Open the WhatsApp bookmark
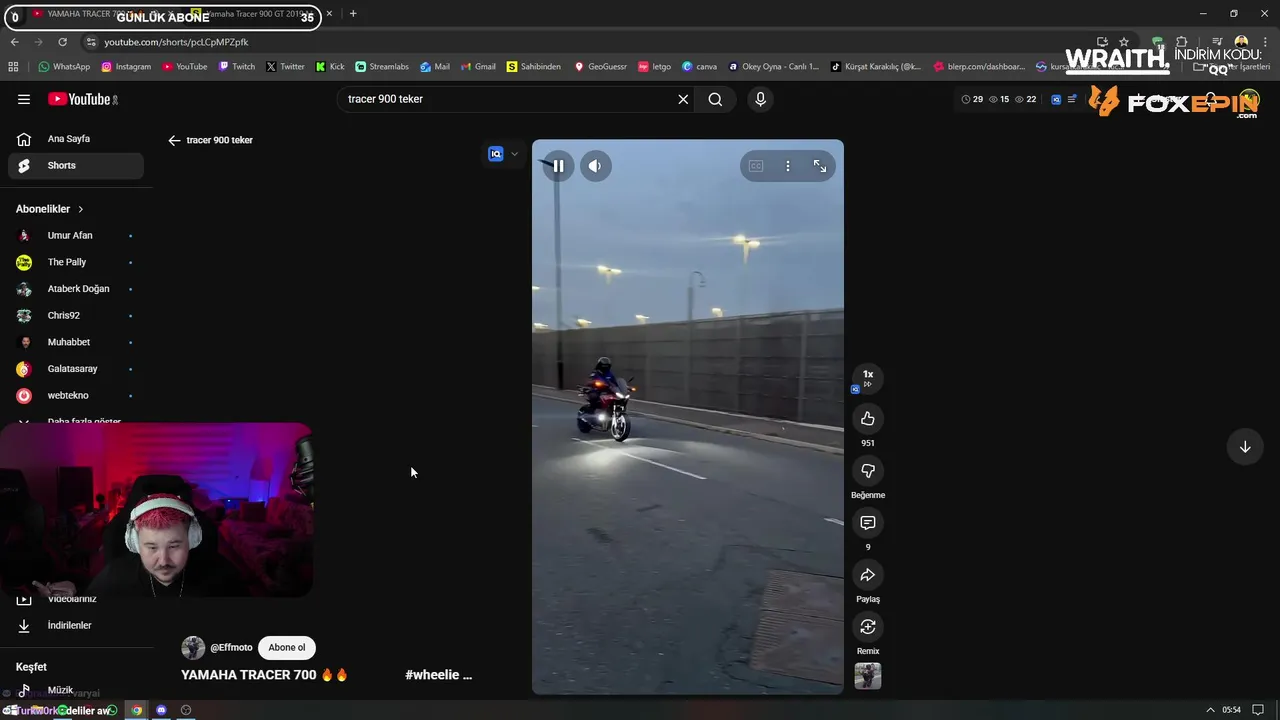 click(x=64, y=67)
